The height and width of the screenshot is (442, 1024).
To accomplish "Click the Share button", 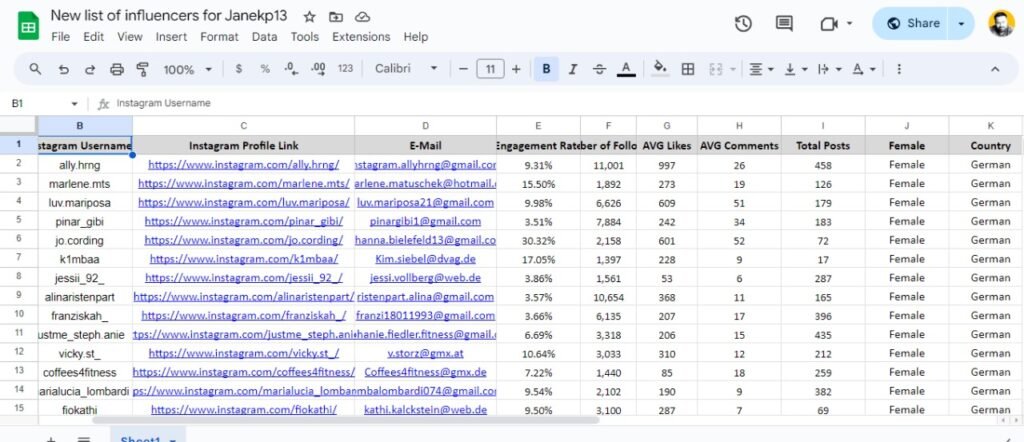I will 913,24.
